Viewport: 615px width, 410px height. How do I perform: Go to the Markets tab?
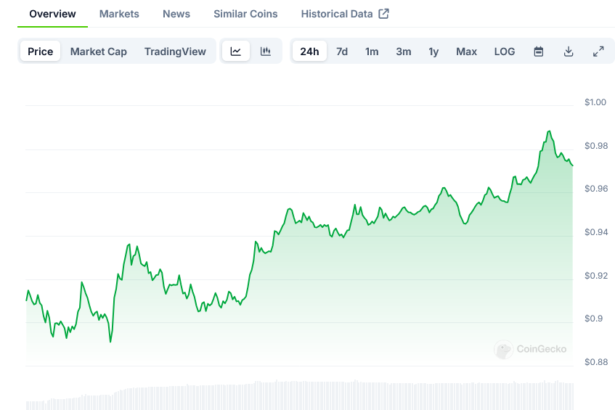point(119,14)
